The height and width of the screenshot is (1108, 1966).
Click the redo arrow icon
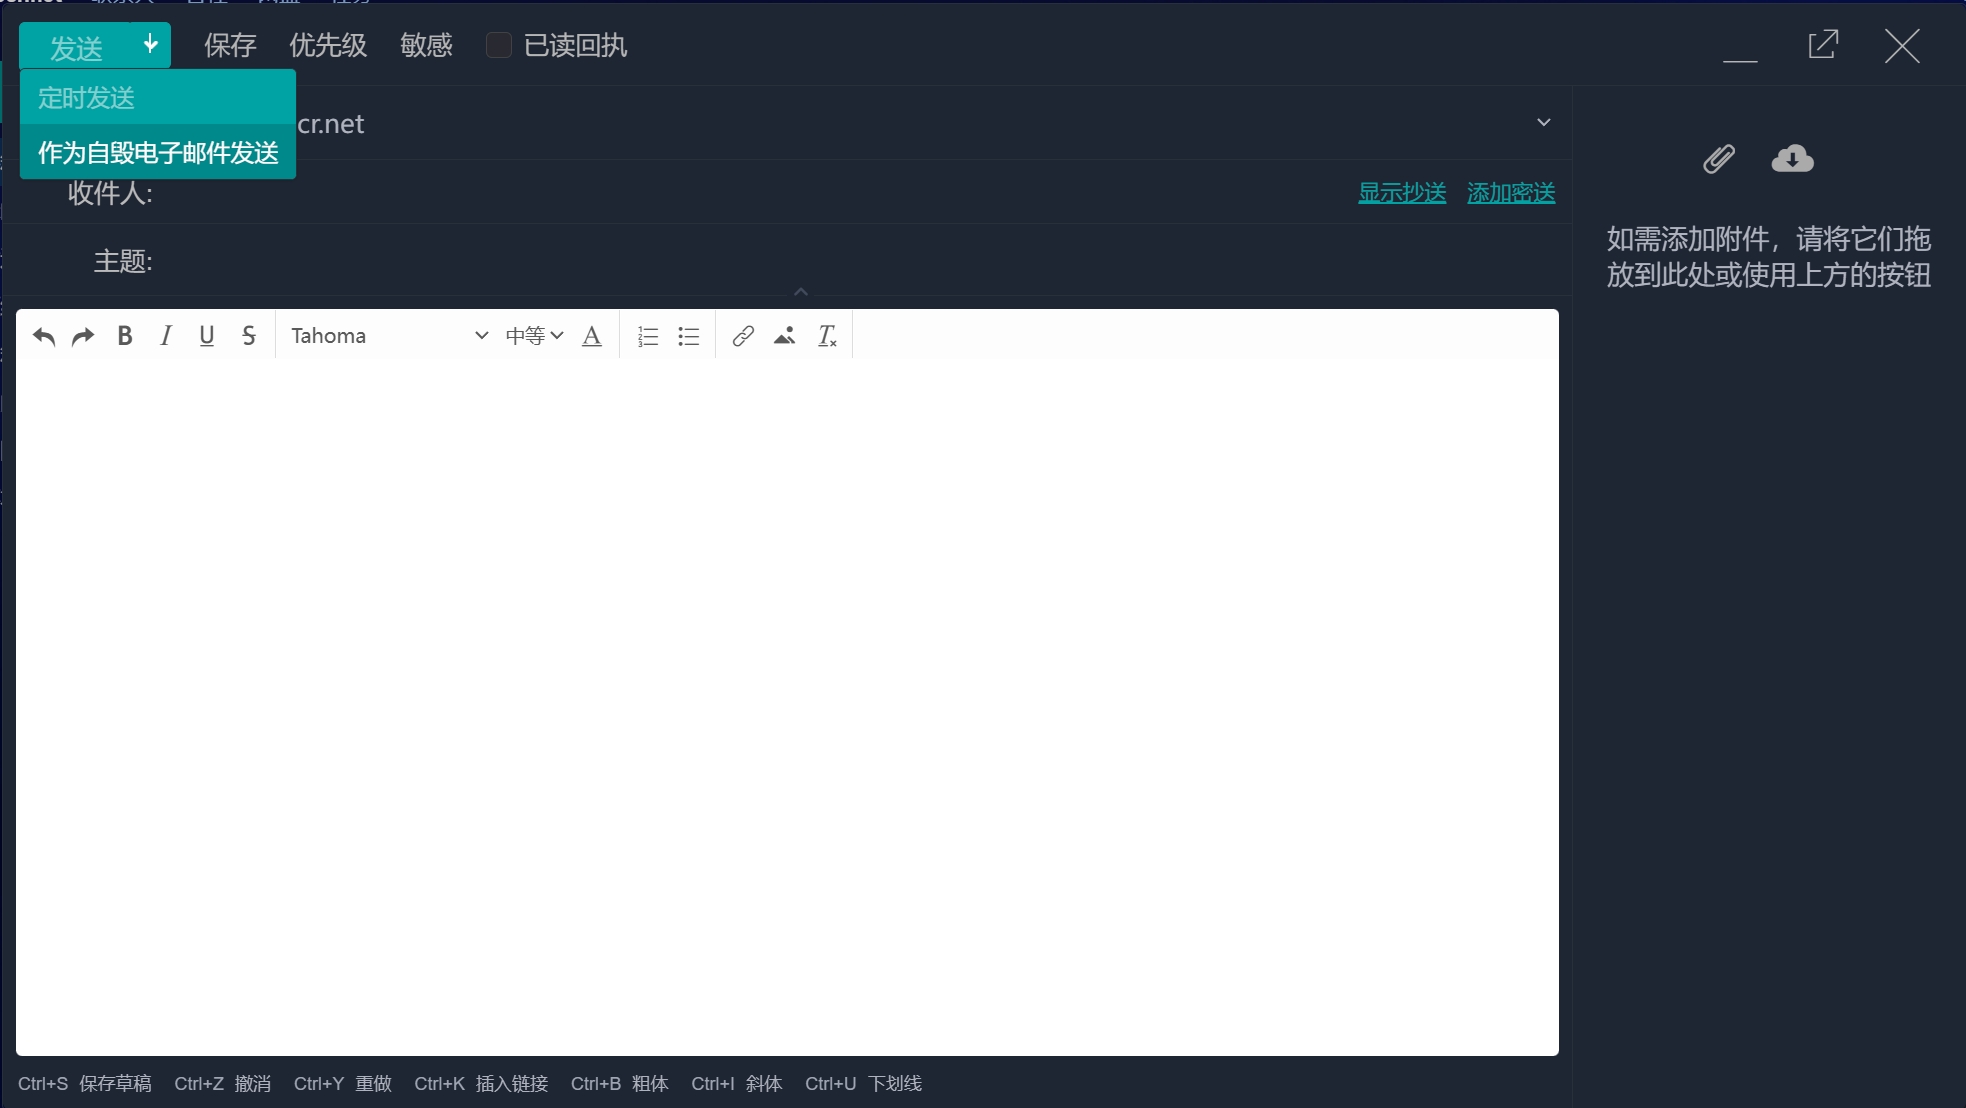(x=83, y=336)
